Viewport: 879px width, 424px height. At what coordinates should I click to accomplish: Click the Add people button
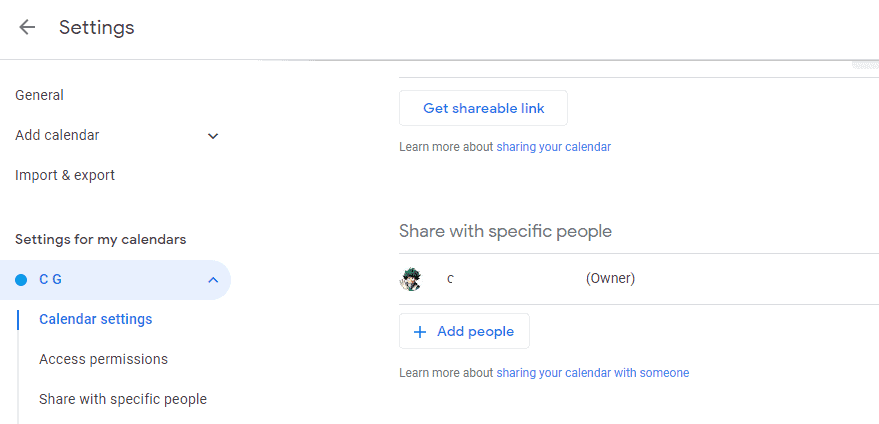(x=464, y=331)
